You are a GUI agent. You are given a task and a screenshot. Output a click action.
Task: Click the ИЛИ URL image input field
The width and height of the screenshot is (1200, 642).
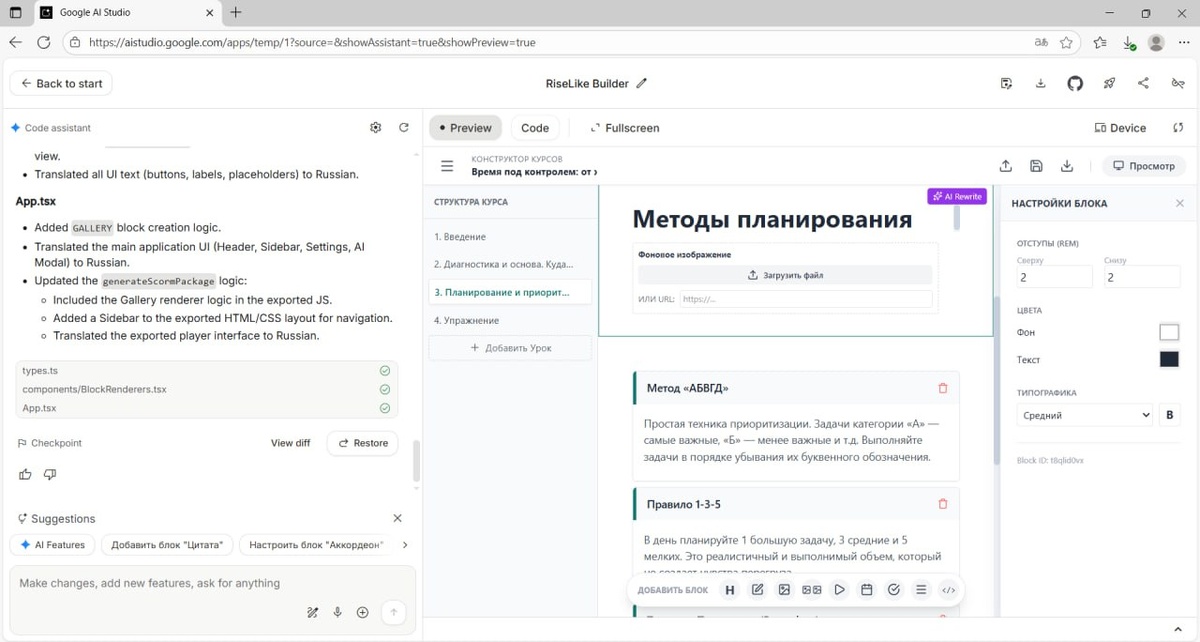[x=806, y=299]
